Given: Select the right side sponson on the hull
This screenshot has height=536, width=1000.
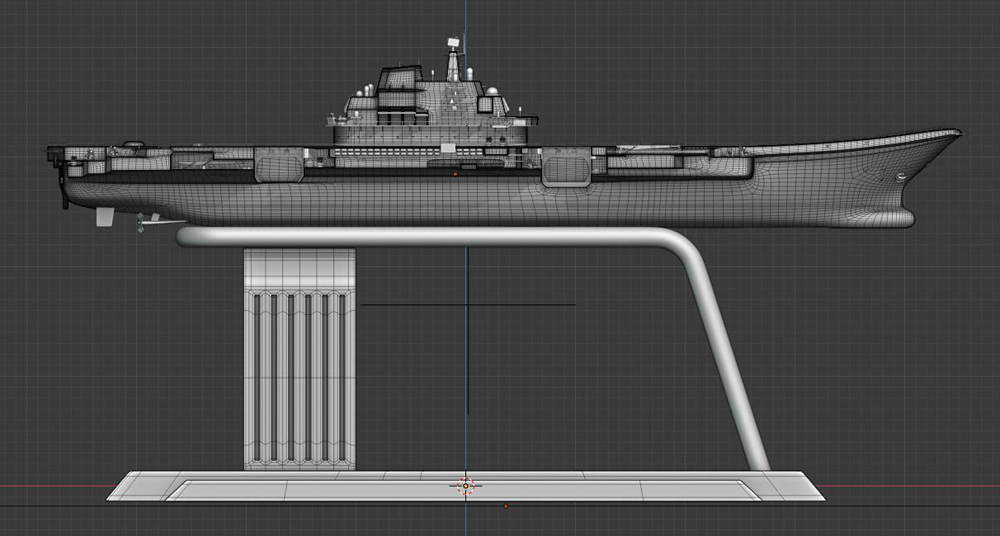Looking at the screenshot, I should coord(566,167).
